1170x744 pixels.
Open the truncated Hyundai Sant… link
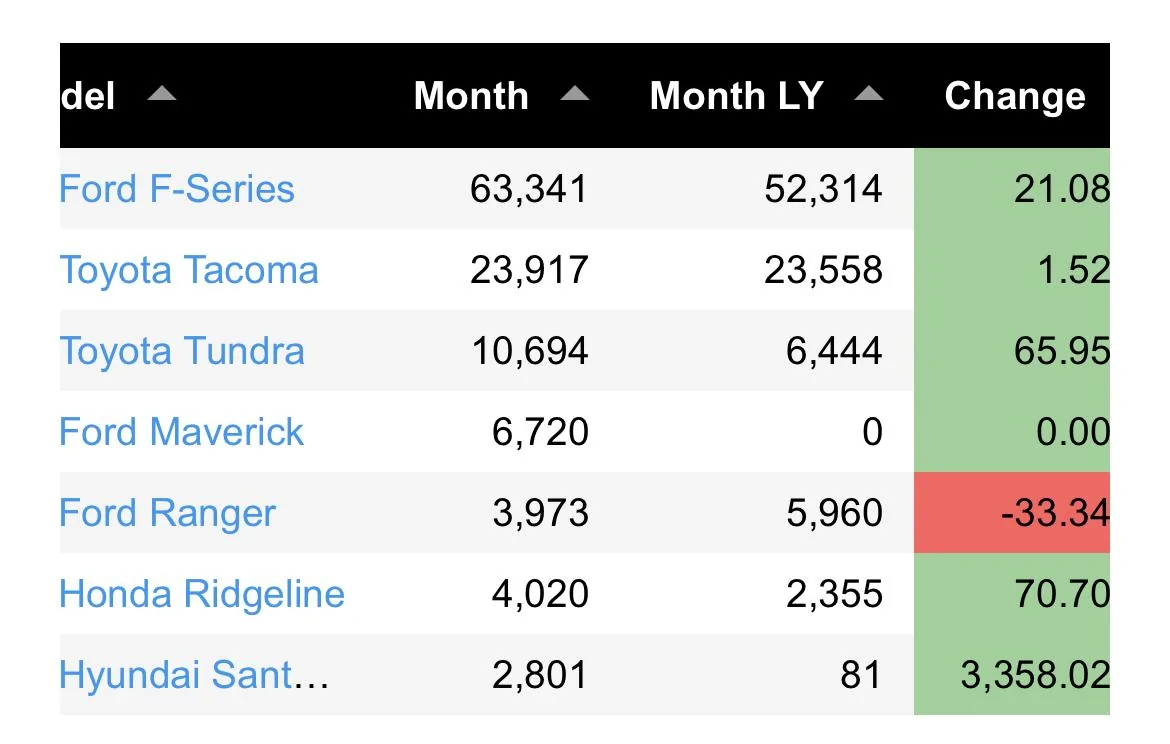click(x=194, y=675)
